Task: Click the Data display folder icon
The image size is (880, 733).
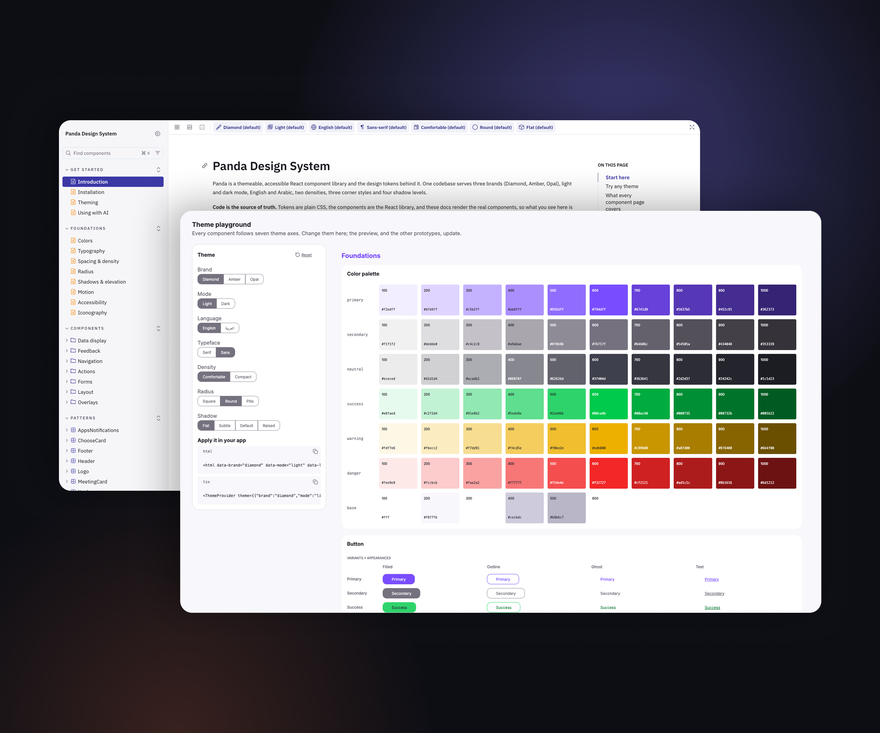Action: (x=73, y=340)
